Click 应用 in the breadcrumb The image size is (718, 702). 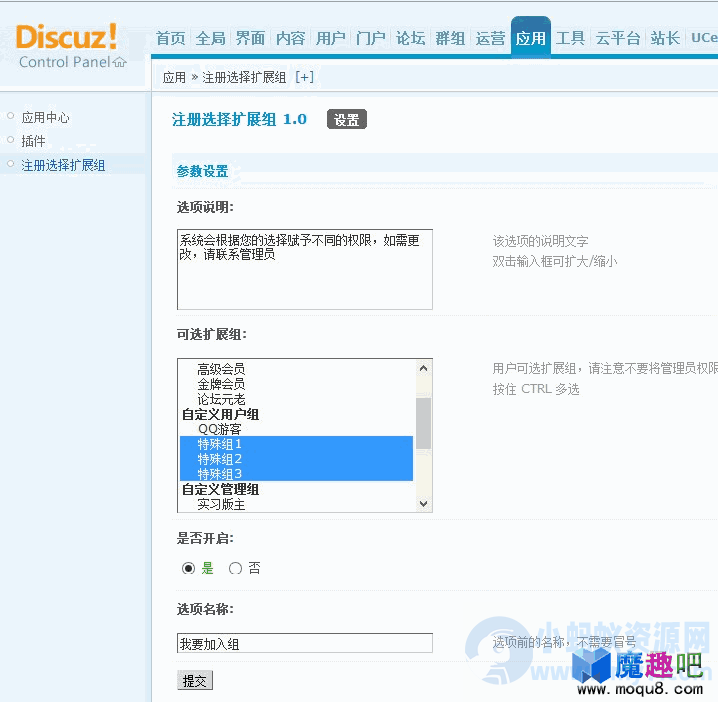point(174,77)
